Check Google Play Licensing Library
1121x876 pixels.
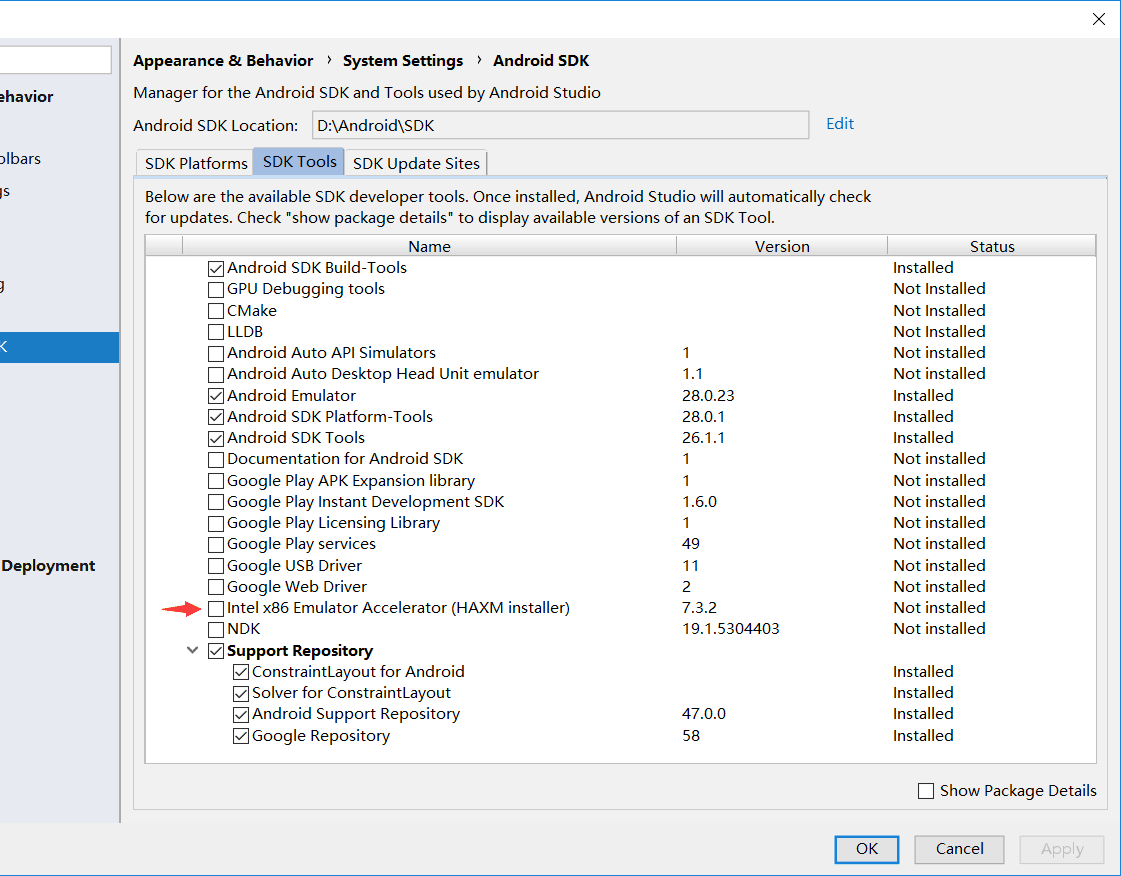tap(215, 523)
